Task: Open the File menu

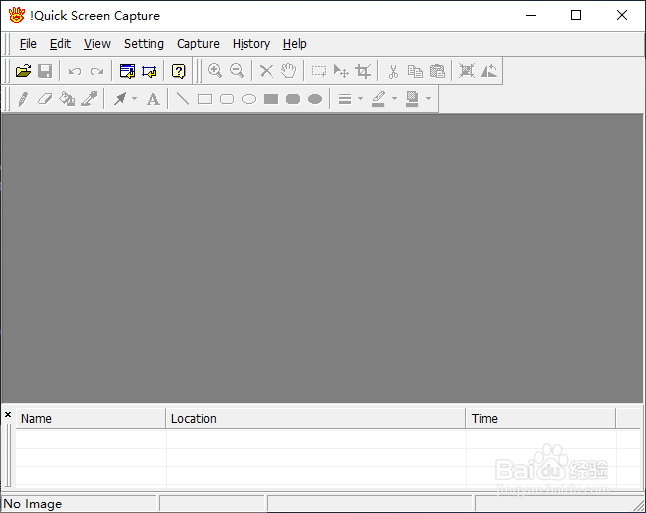Action: tap(28, 44)
